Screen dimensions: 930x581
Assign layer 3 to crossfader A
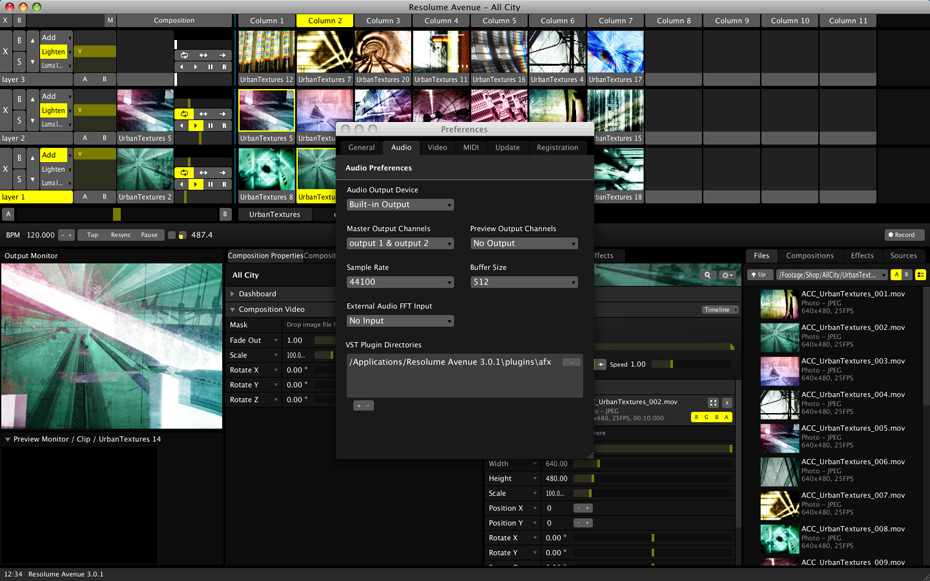pyautogui.click(x=85, y=79)
